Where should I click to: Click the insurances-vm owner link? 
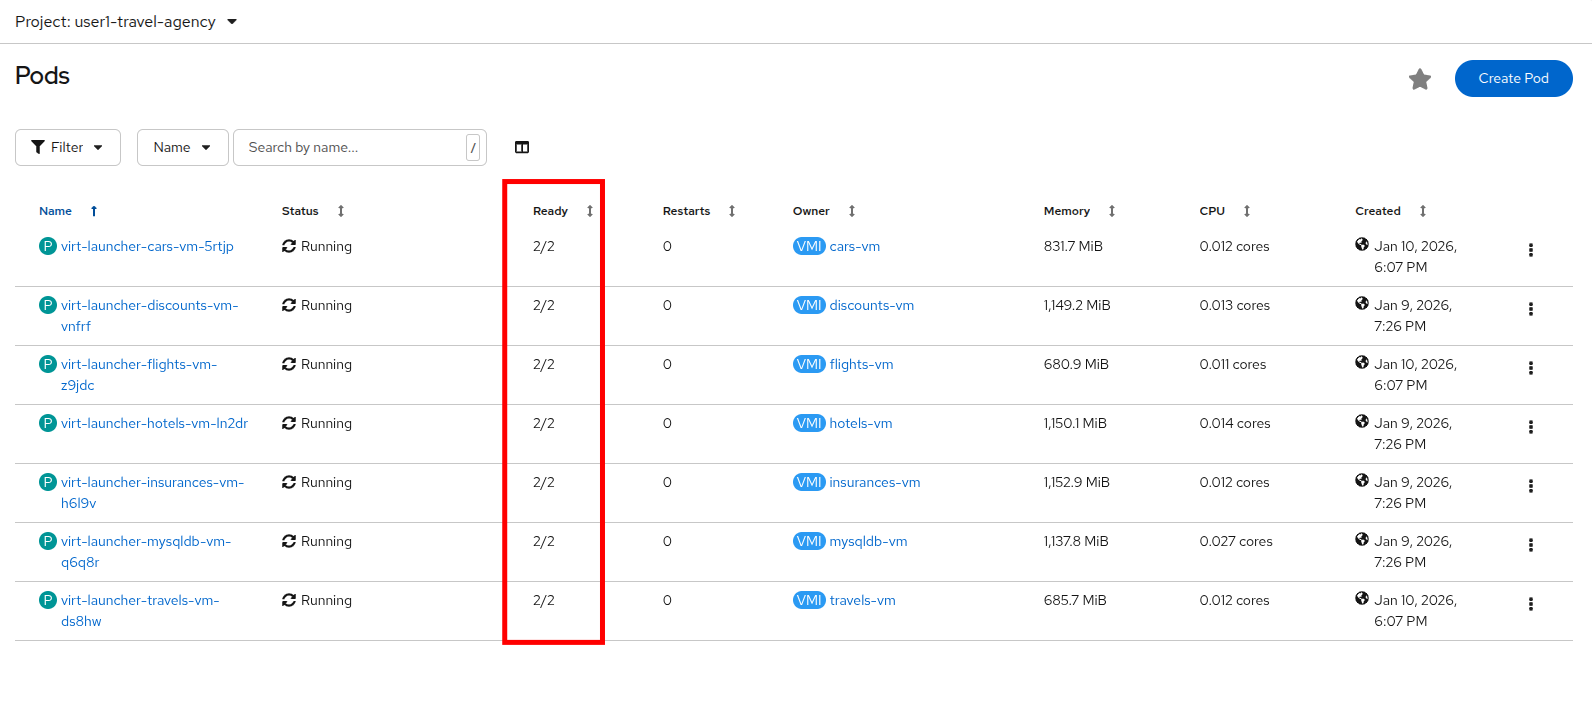tap(874, 482)
